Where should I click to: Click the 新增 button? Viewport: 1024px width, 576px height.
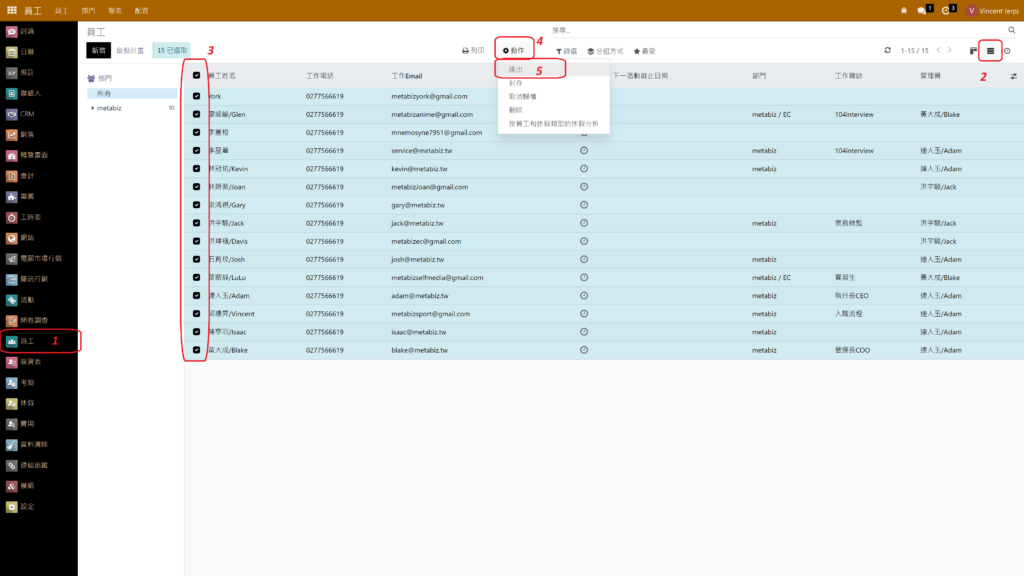point(98,50)
